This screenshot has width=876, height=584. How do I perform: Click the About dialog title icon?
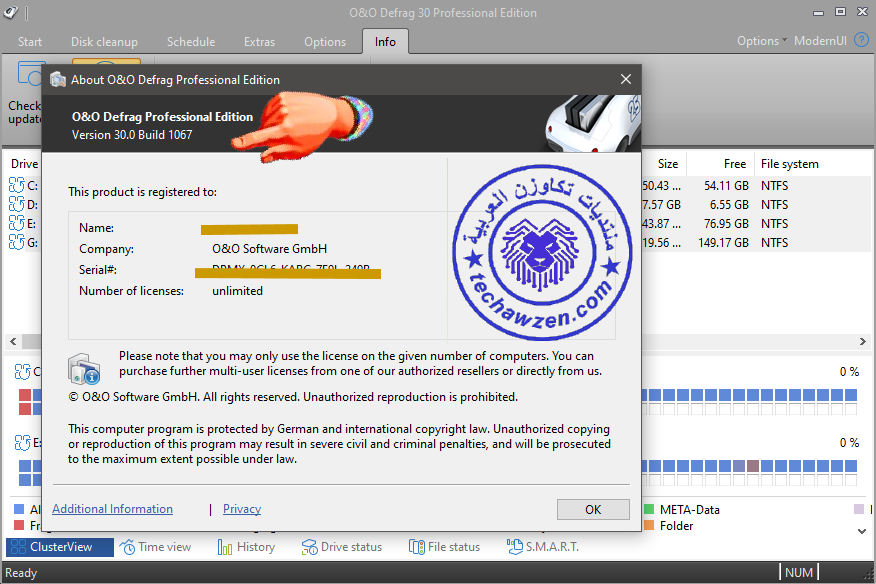pyautogui.click(x=58, y=79)
